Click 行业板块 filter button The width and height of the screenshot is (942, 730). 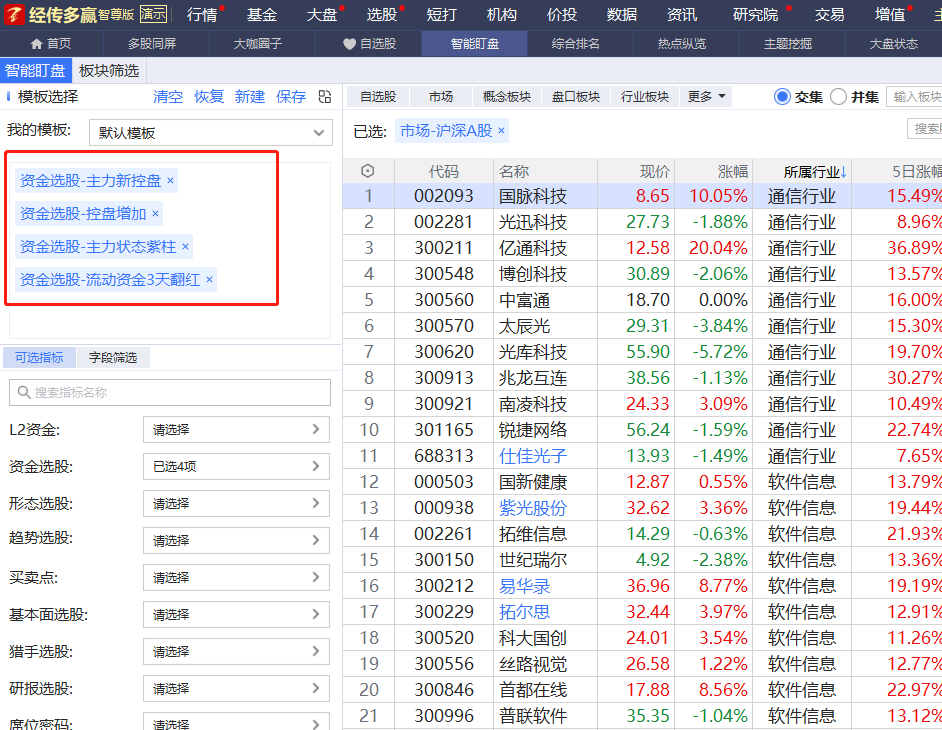[x=645, y=97]
